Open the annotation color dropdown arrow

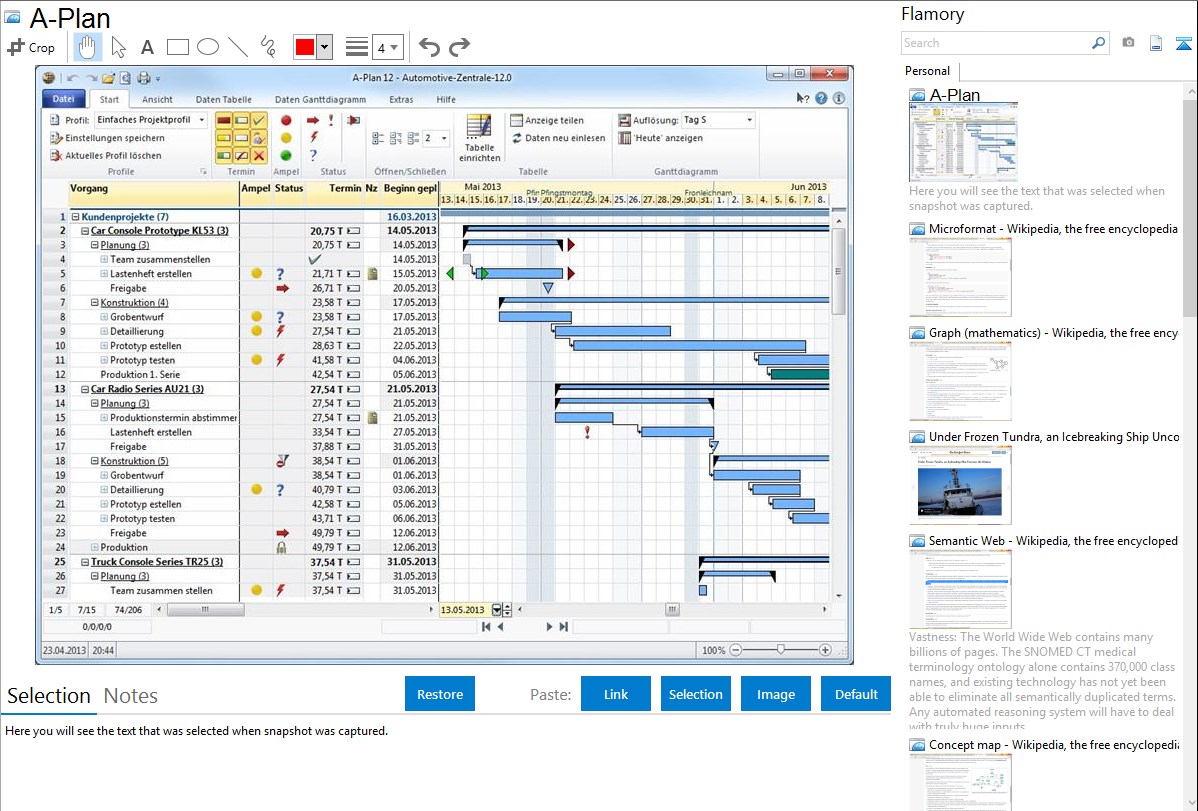coord(325,47)
